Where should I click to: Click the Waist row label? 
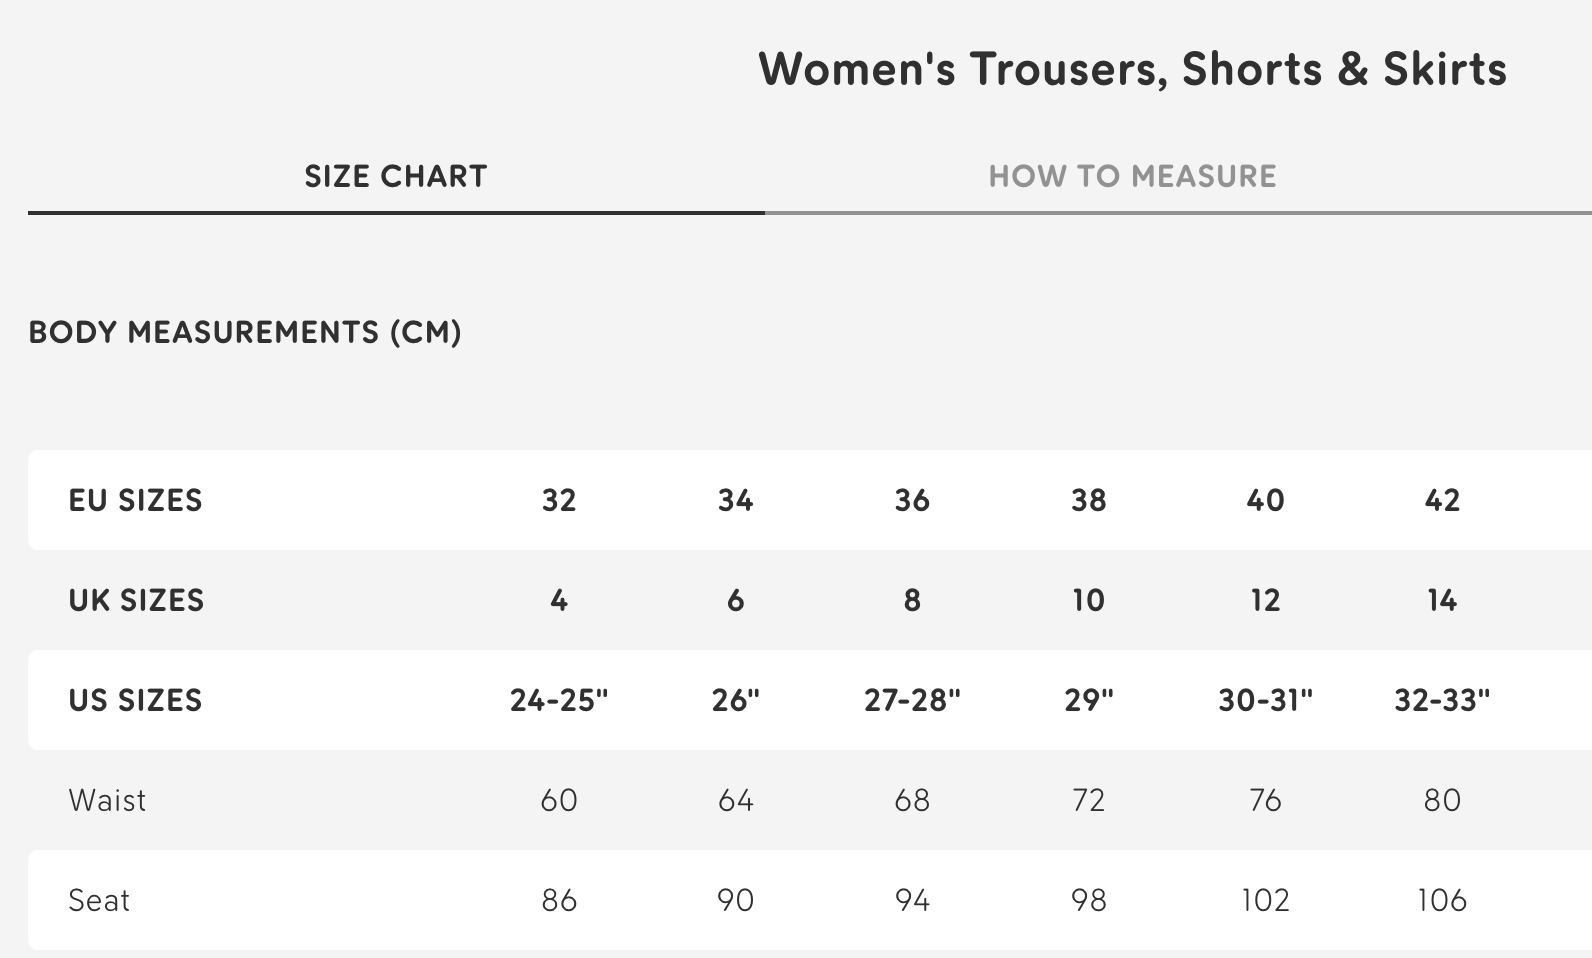point(107,800)
